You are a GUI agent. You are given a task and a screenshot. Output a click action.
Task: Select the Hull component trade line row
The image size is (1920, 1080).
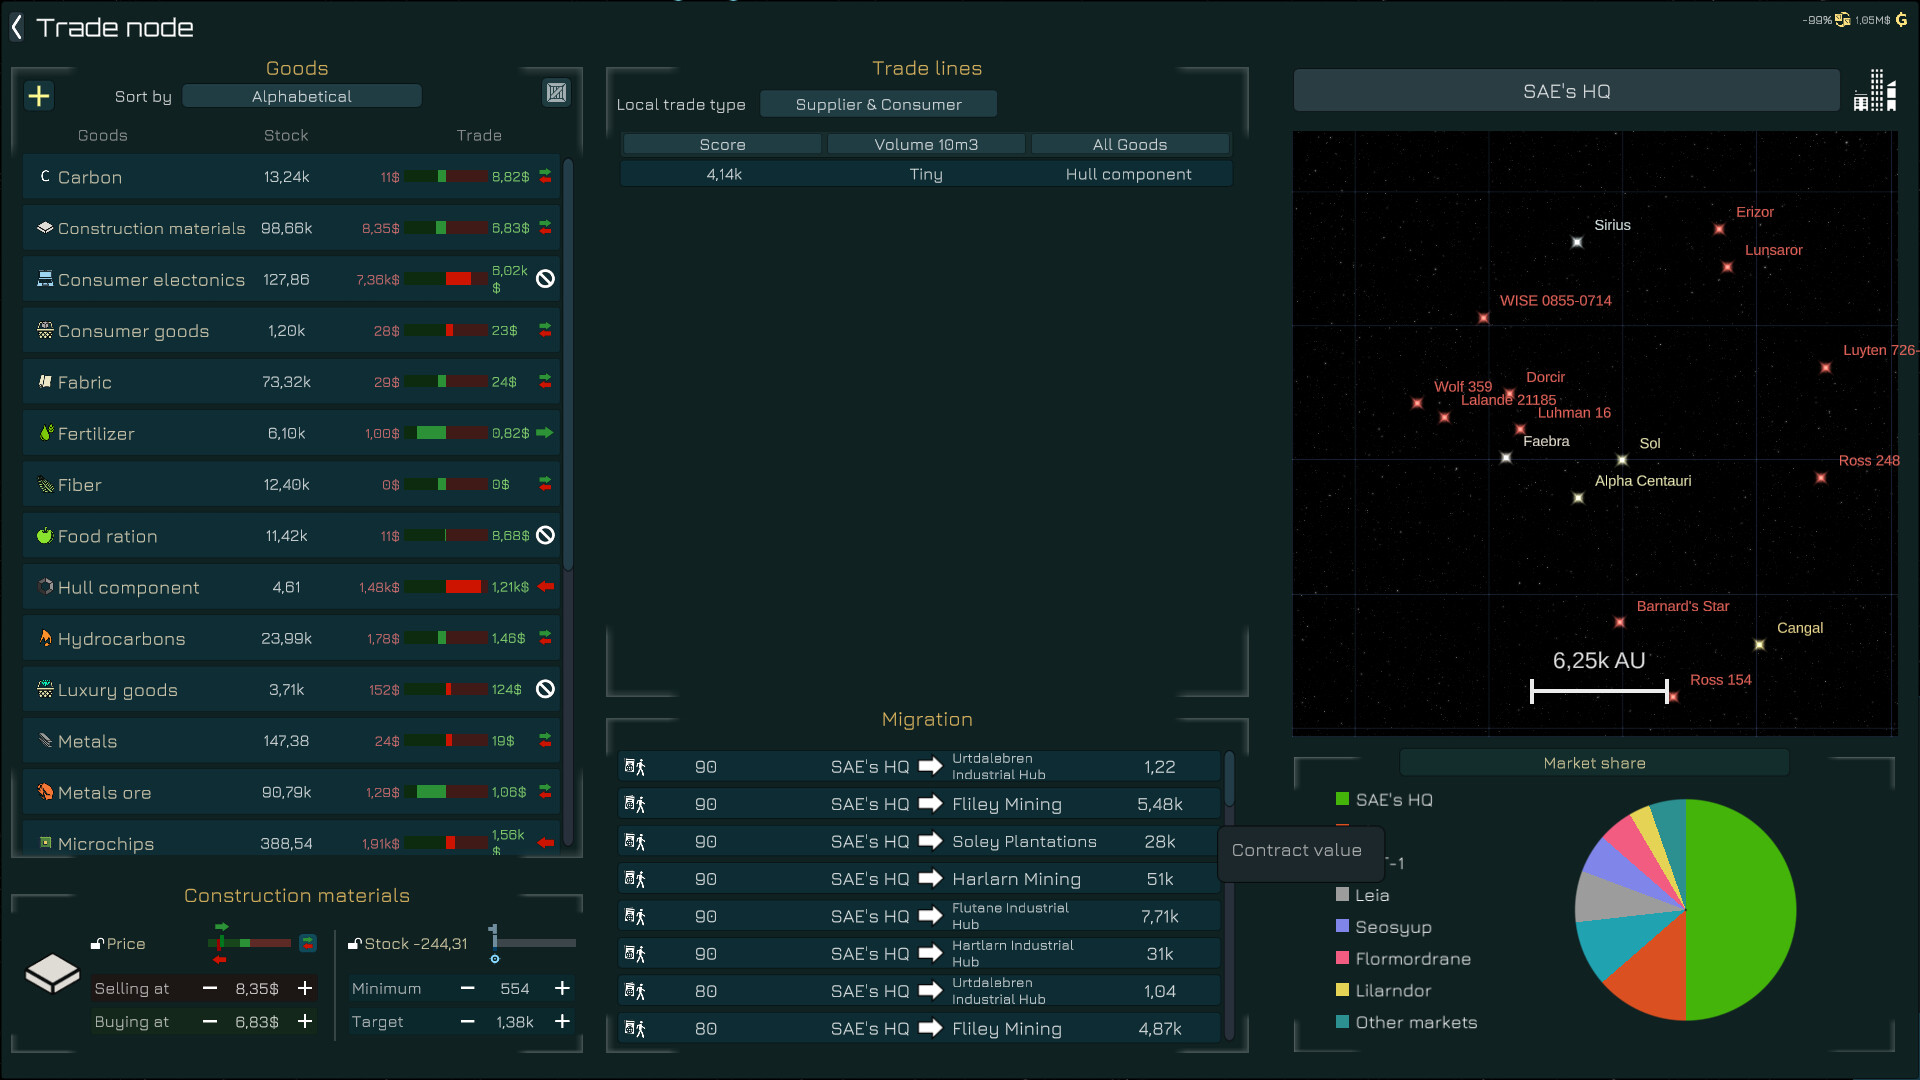click(x=926, y=174)
